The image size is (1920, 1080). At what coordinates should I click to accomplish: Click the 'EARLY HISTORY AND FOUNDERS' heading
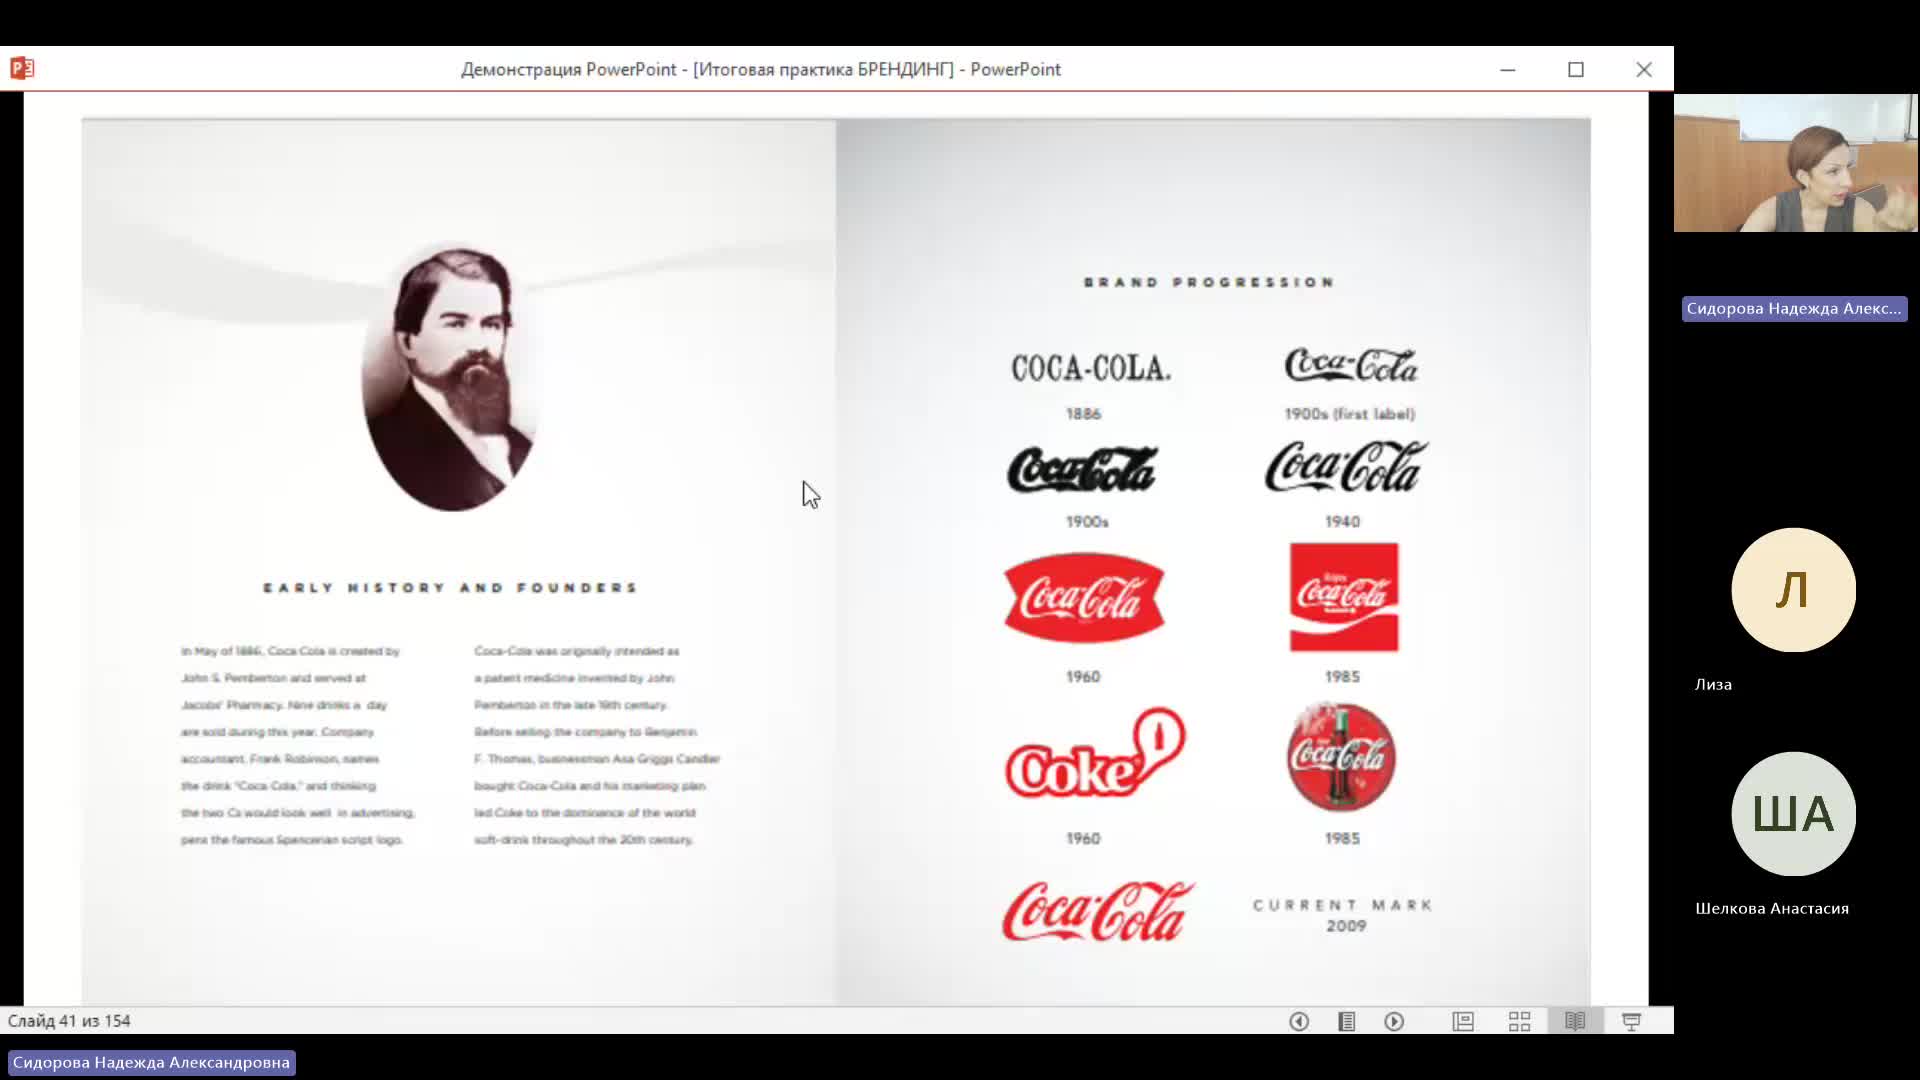point(450,588)
